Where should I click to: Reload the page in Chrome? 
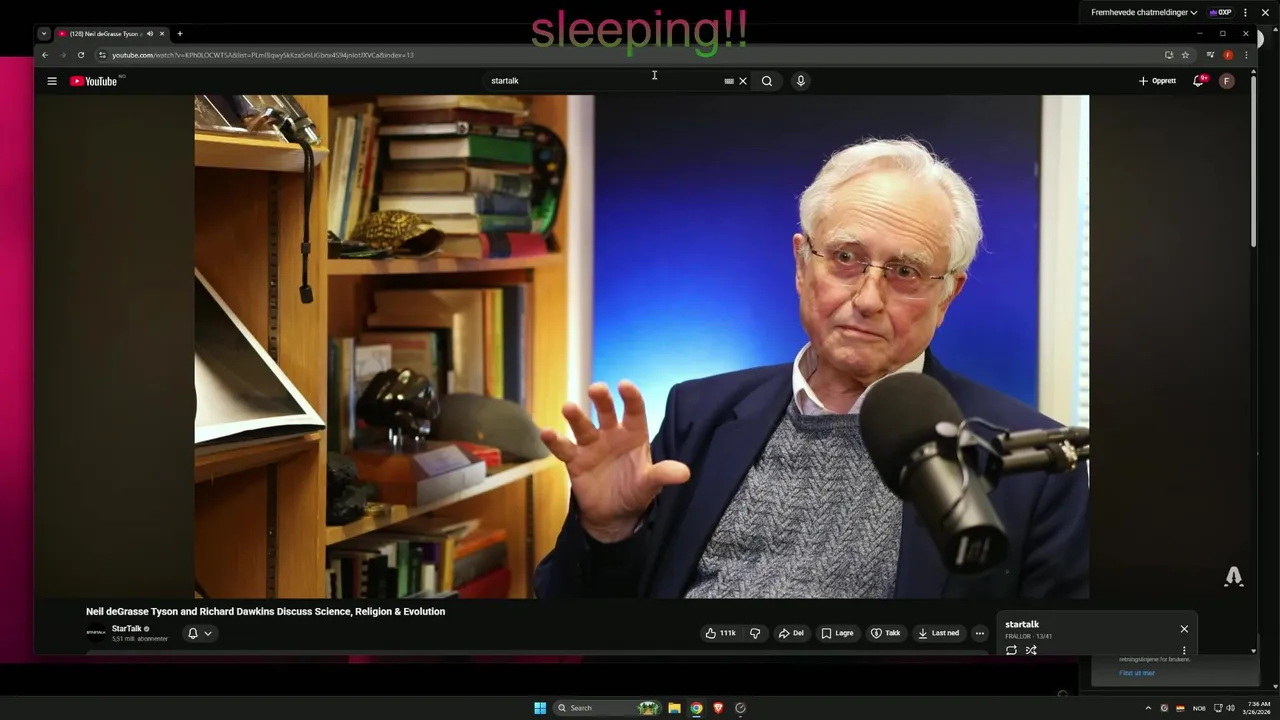(81, 55)
